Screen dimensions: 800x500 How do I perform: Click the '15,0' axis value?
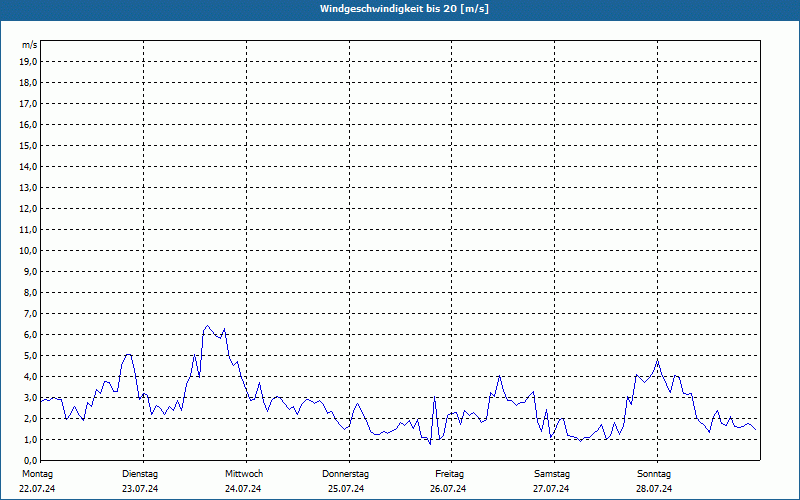(29, 145)
